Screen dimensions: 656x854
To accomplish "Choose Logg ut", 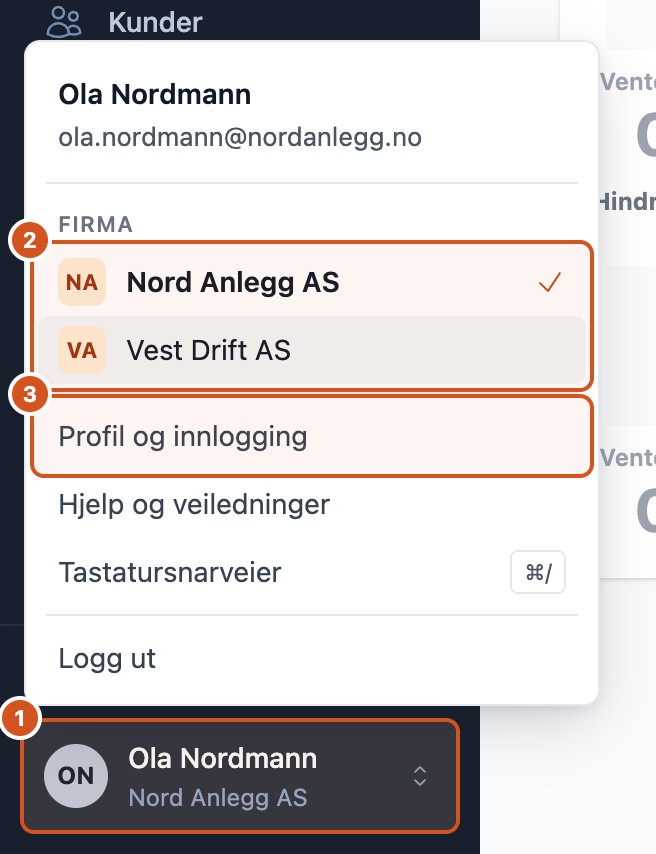I will (x=312, y=658).
